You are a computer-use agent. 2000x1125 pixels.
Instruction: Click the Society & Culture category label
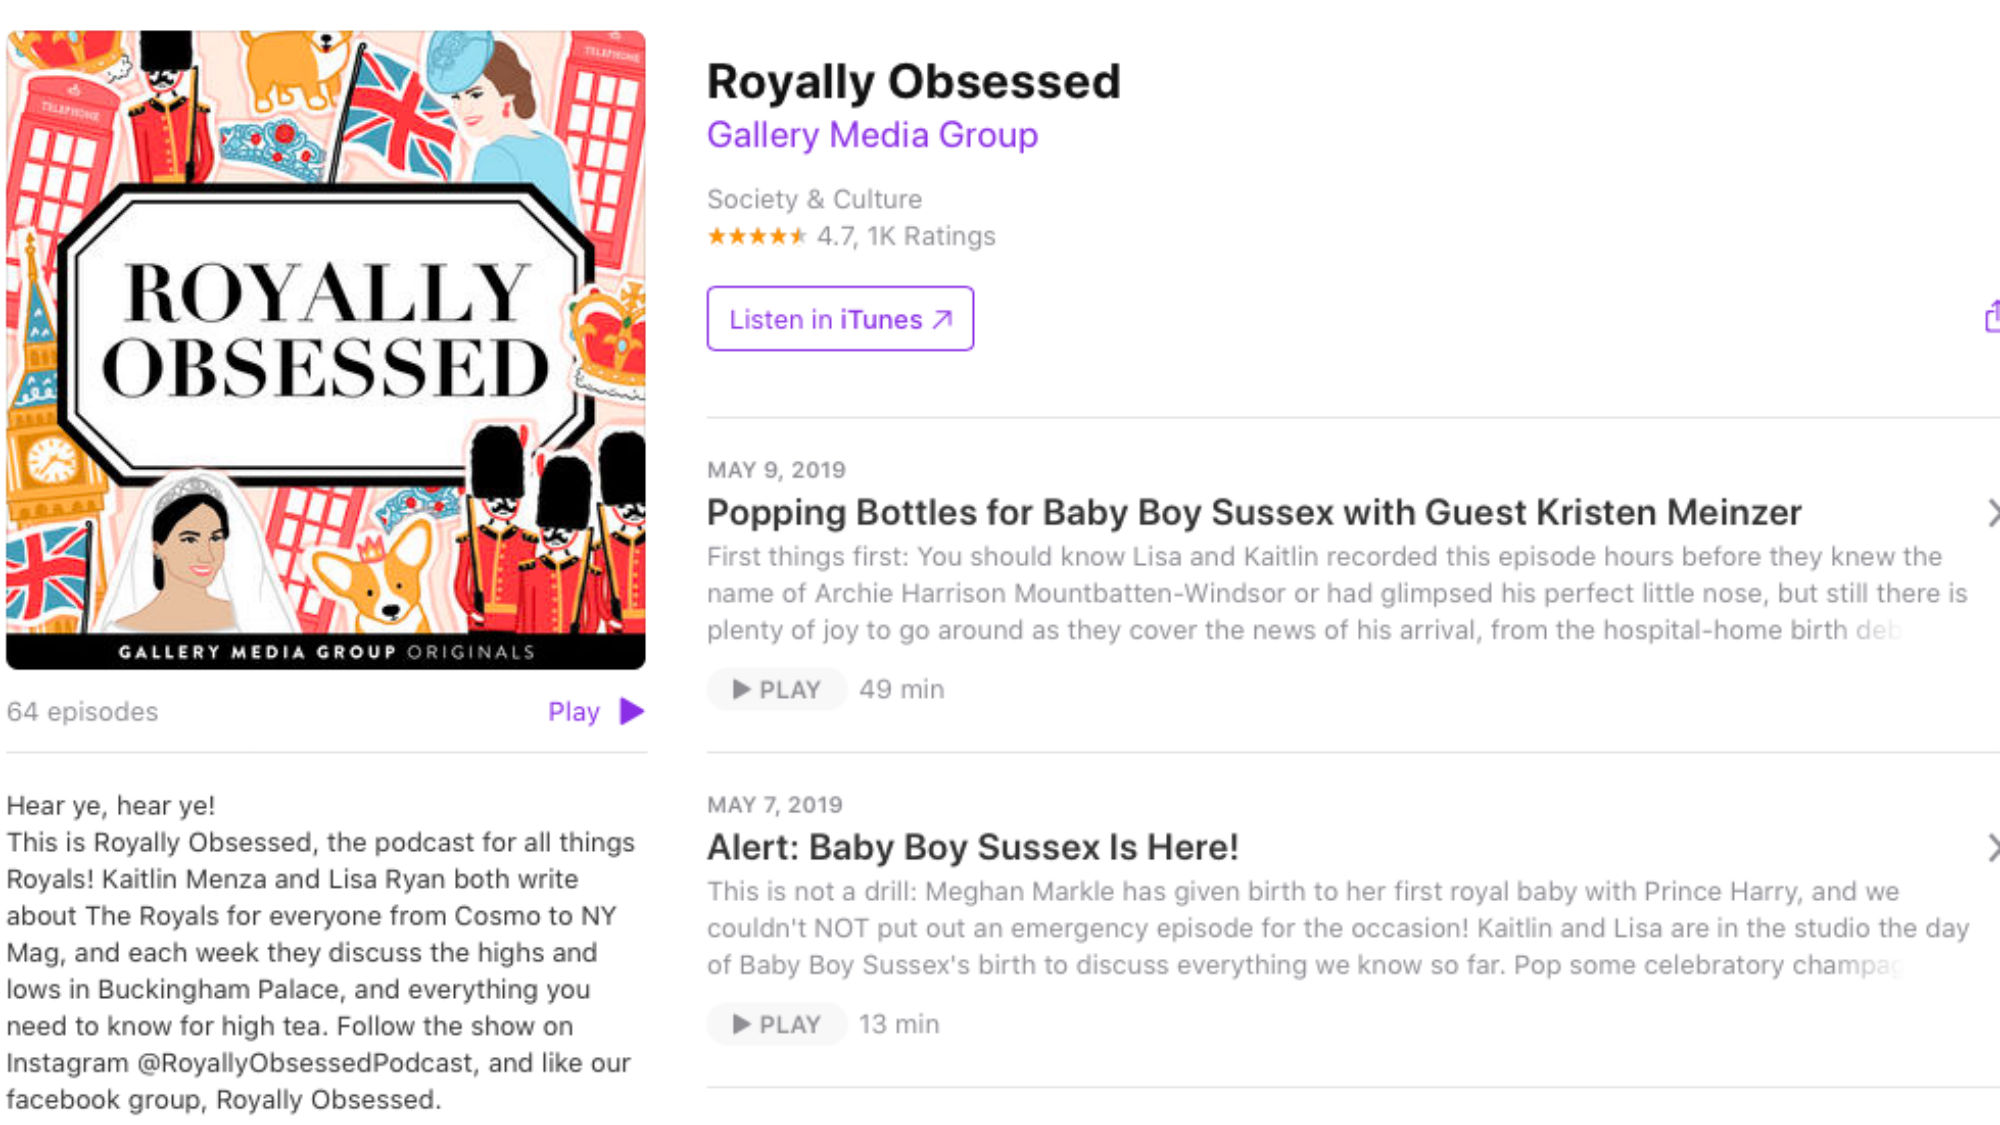click(x=814, y=200)
